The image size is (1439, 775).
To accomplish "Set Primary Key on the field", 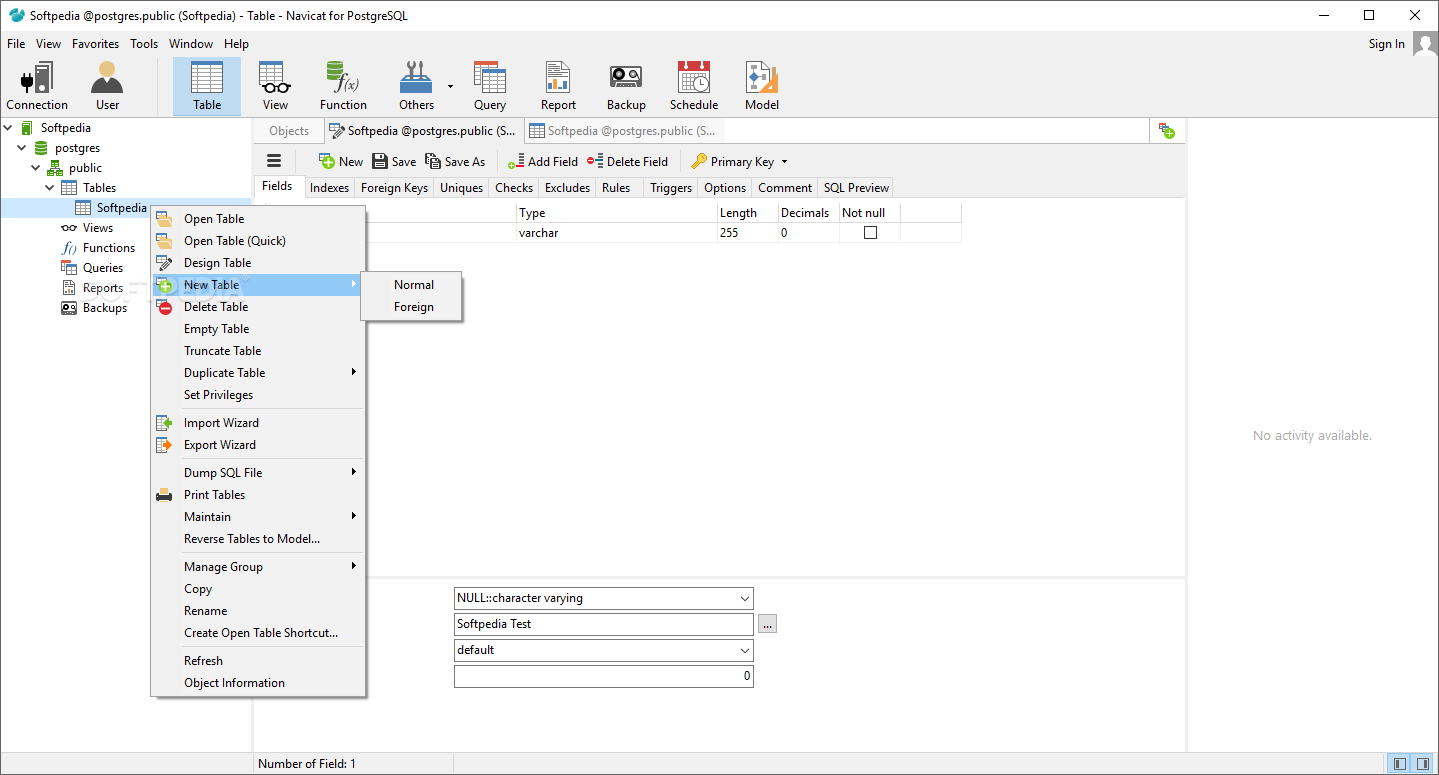I will coord(733,161).
